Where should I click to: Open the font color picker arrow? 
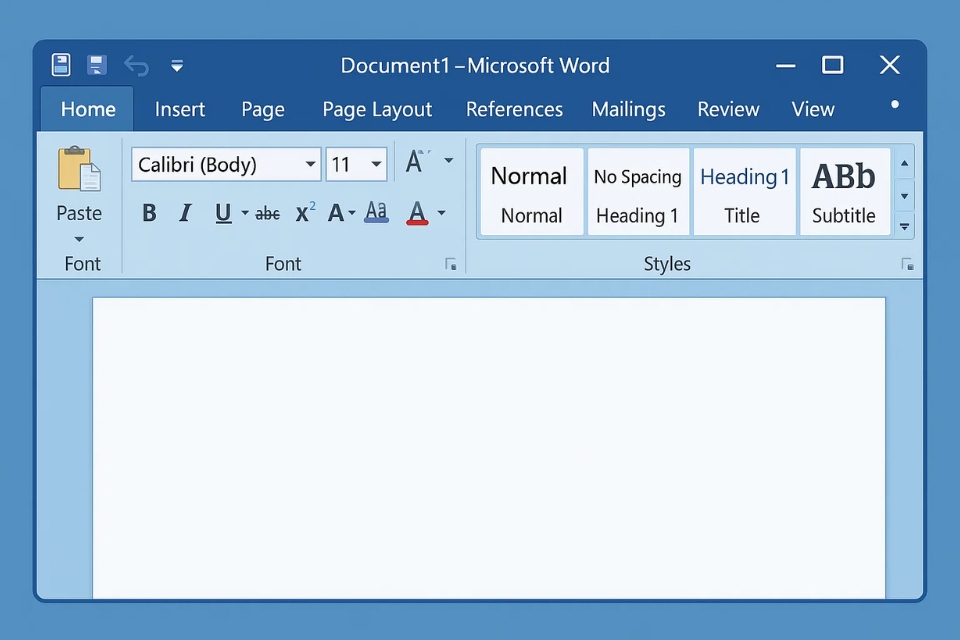point(440,212)
